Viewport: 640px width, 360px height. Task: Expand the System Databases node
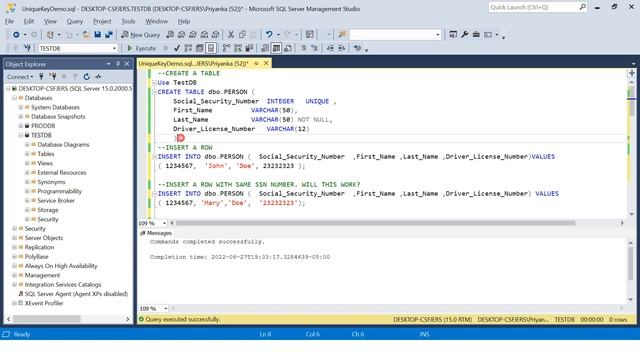point(20,107)
